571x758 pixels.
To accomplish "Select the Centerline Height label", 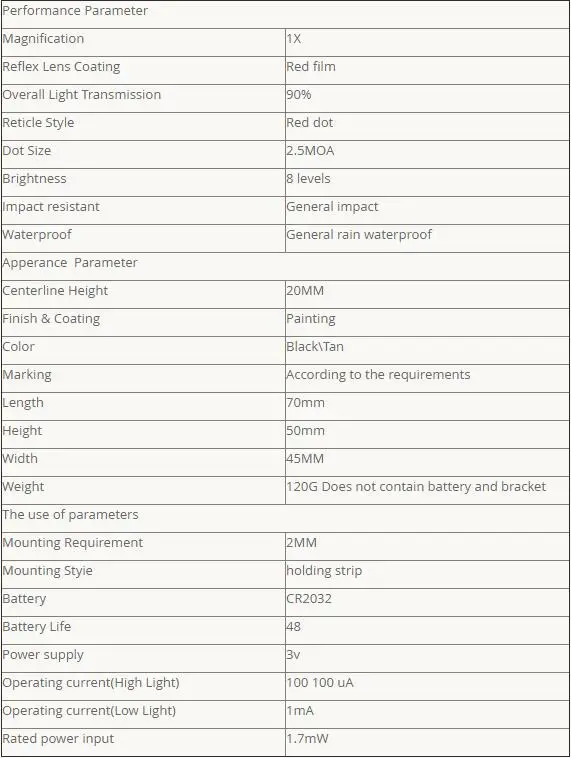I will pos(55,291).
